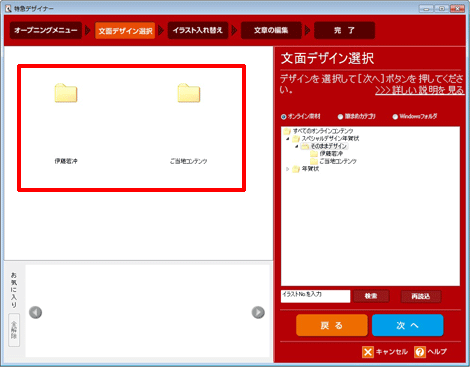This screenshot has height=367, width=470.
Task: Select the middle カテゴリ radio button
Action: [x=340, y=117]
